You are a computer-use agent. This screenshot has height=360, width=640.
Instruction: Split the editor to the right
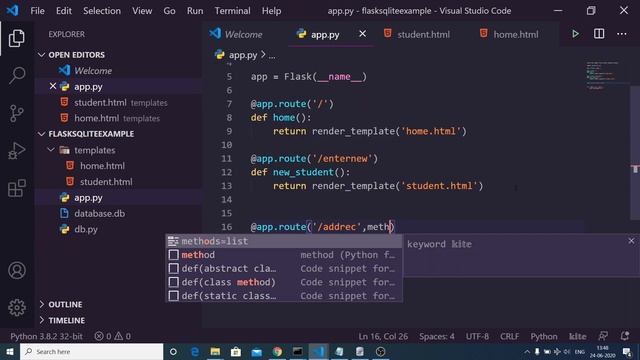pyautogui.click(x=599, y=34)
